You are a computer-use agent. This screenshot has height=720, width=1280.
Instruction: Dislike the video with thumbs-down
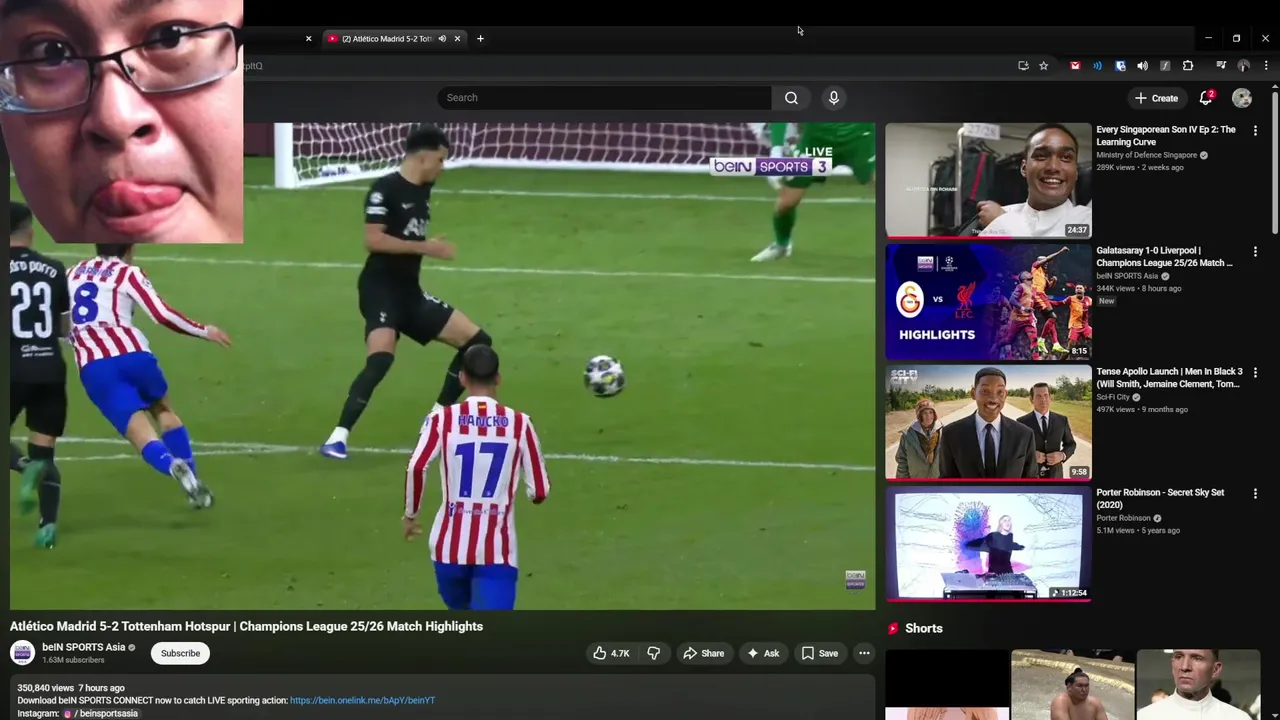pyautogui.click(x=654, y=653)
